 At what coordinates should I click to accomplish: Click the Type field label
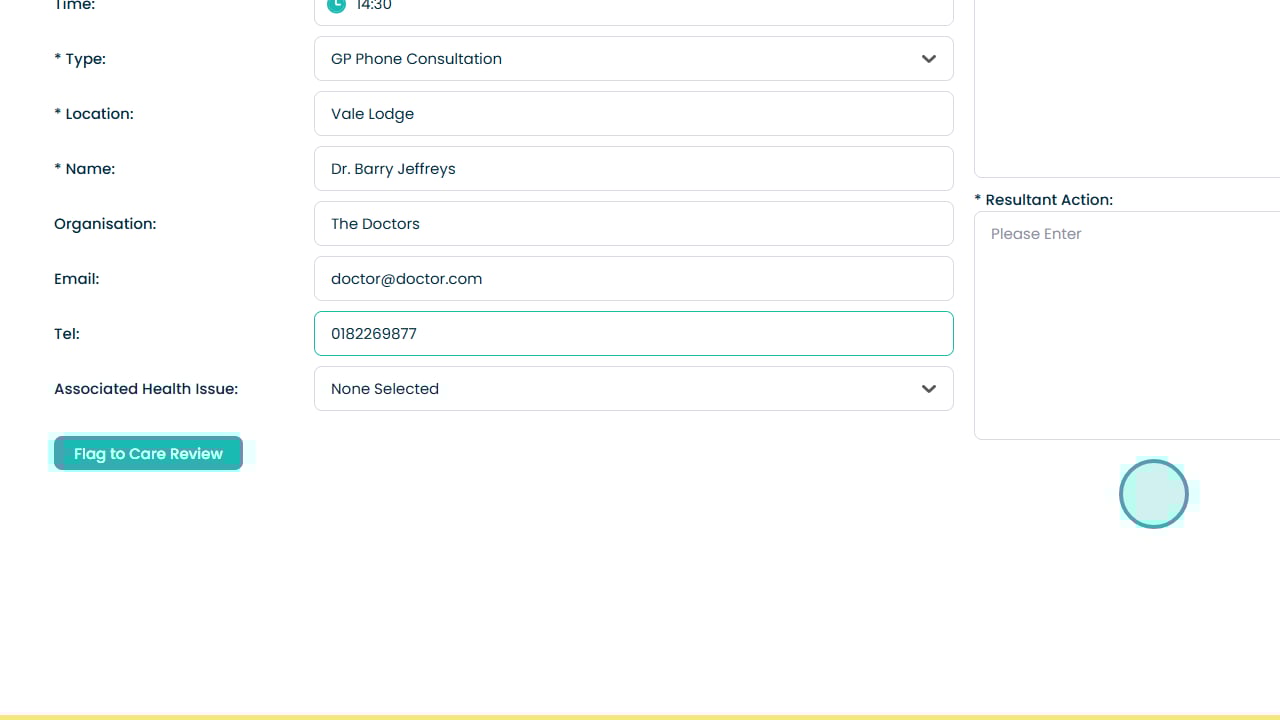pos(80,59)
